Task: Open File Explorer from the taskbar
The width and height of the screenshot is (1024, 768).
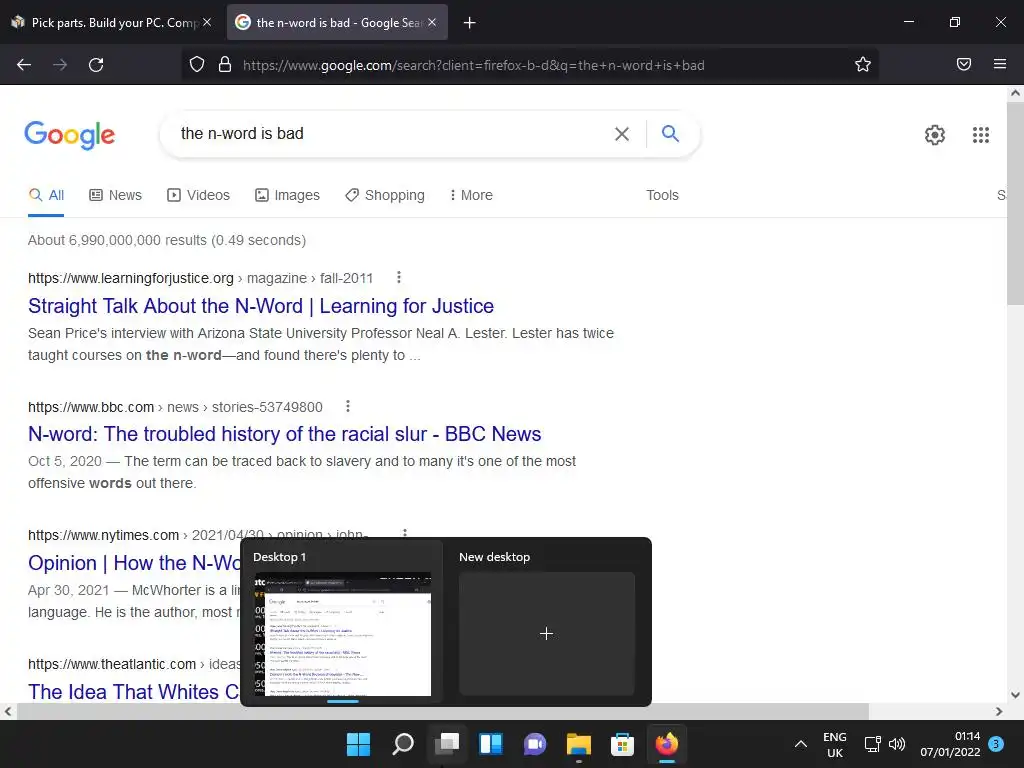Action: [579, 744]
